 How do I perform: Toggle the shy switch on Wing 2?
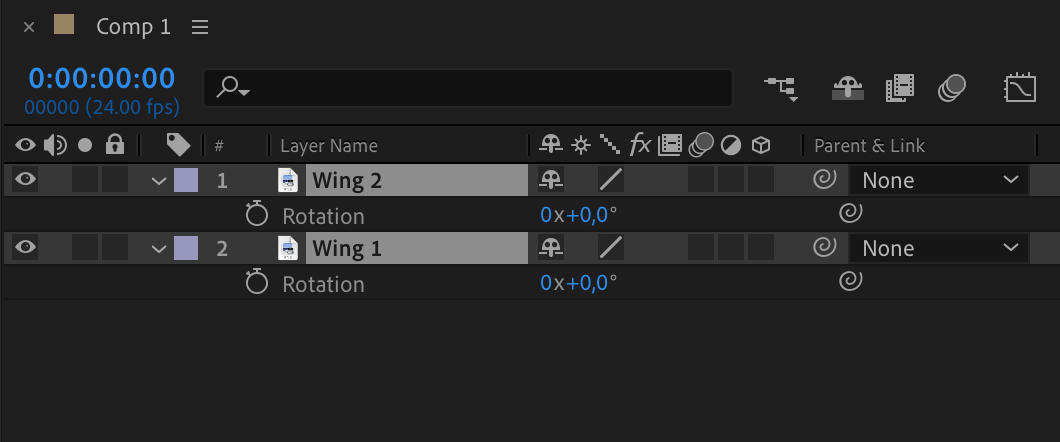pyautogui.click(x=551, y=180)
